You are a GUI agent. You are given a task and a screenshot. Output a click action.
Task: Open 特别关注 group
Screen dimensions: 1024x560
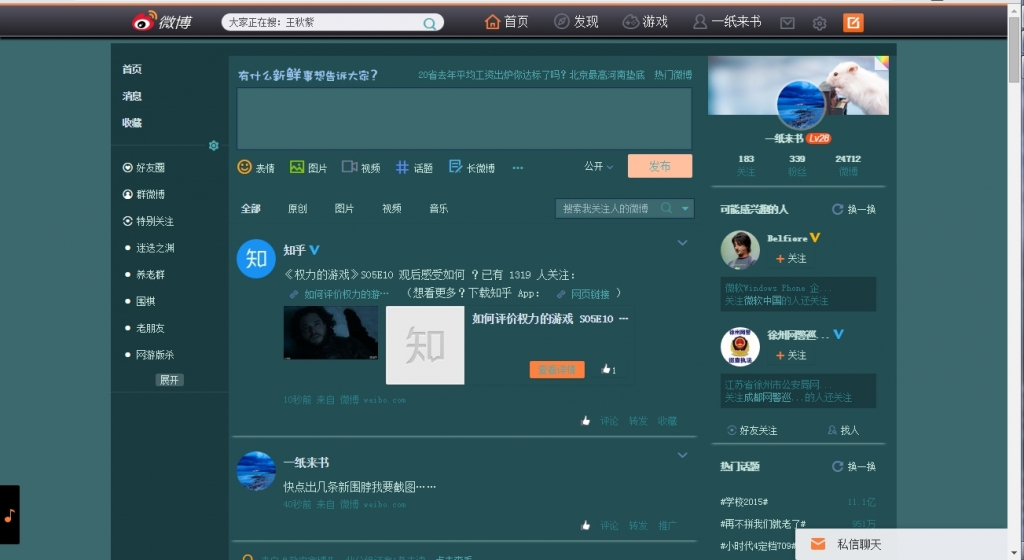click(148, 221)
